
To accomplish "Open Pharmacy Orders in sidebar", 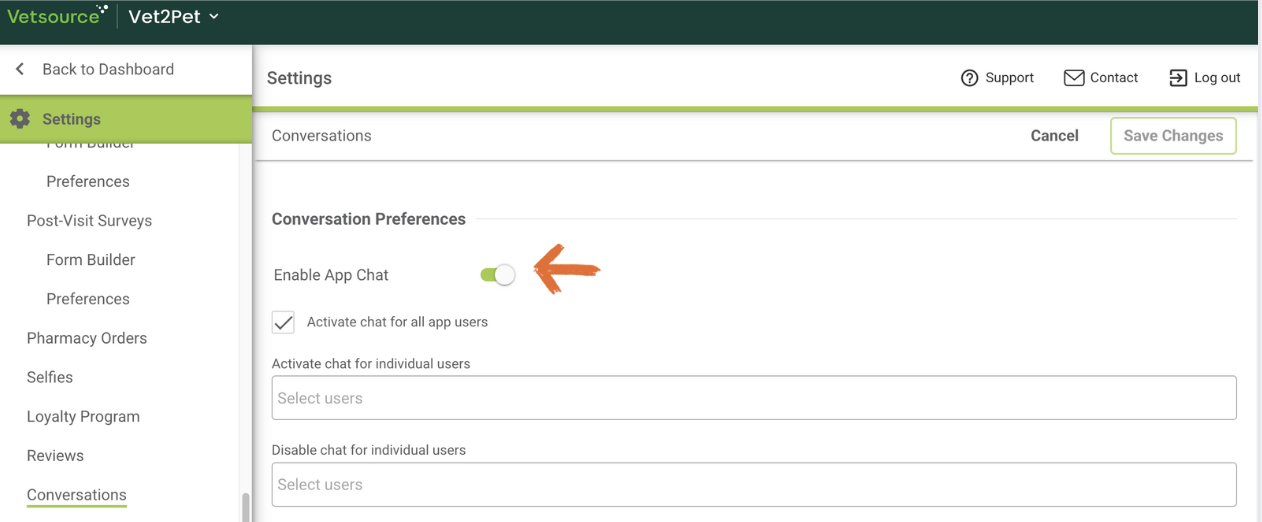I will 87,338.
